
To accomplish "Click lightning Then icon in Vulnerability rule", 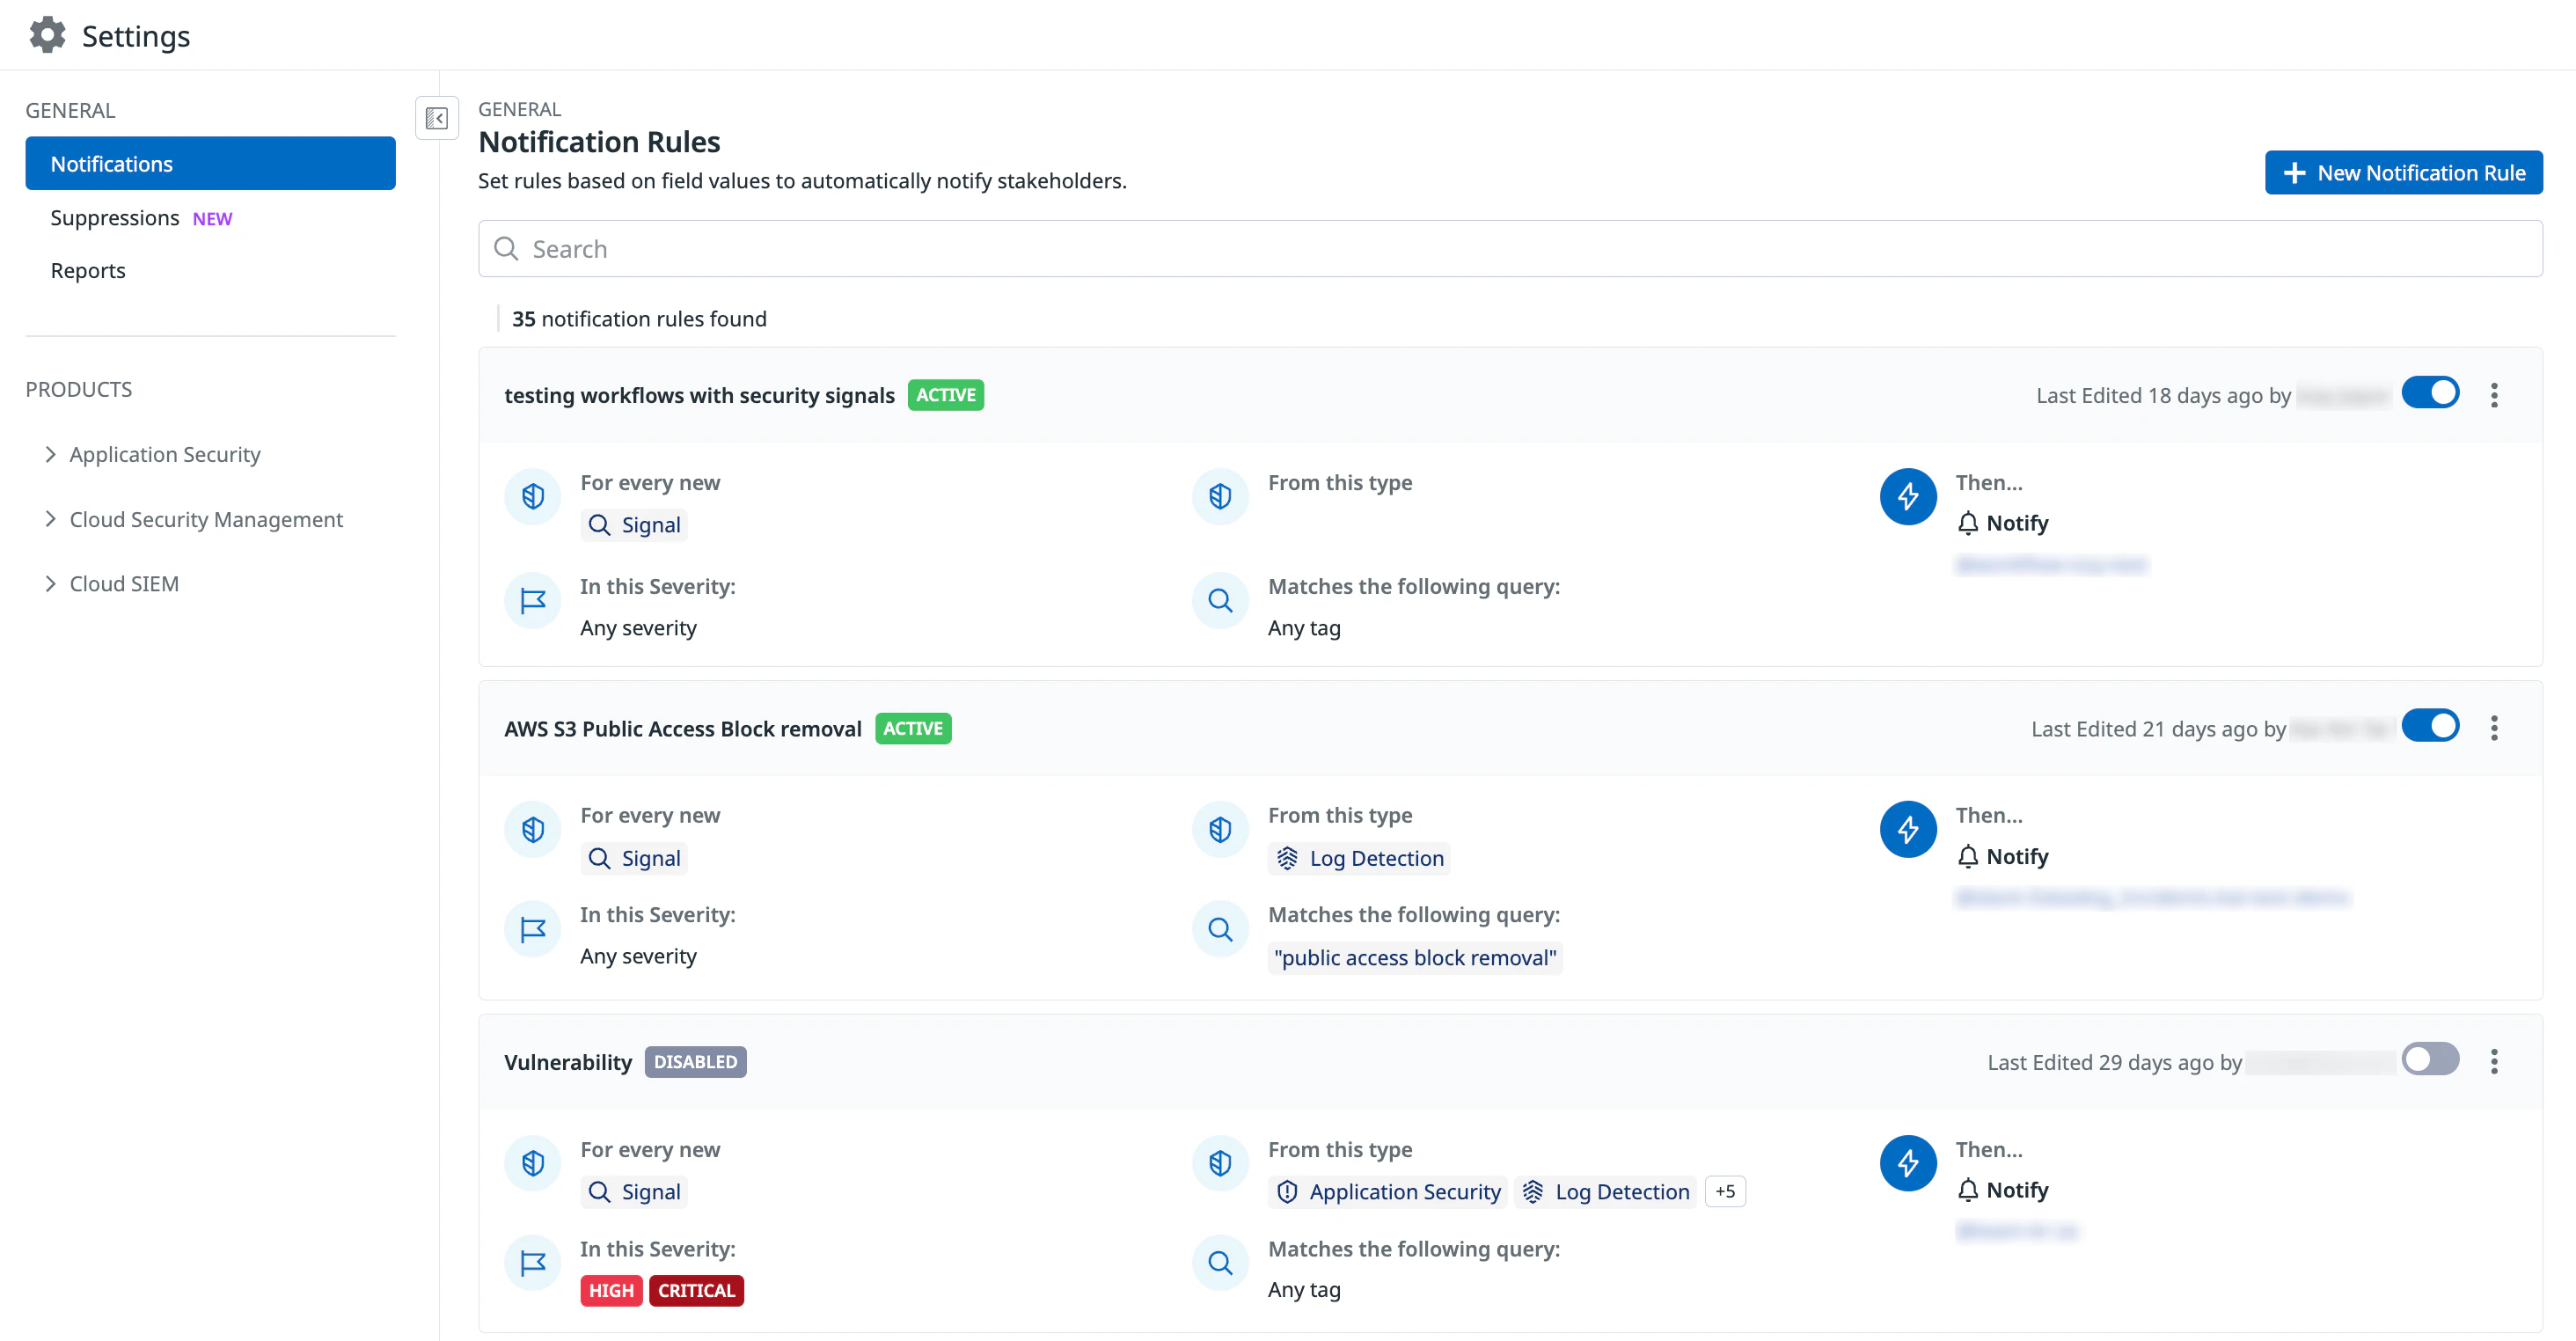I will [1908, 1163].
